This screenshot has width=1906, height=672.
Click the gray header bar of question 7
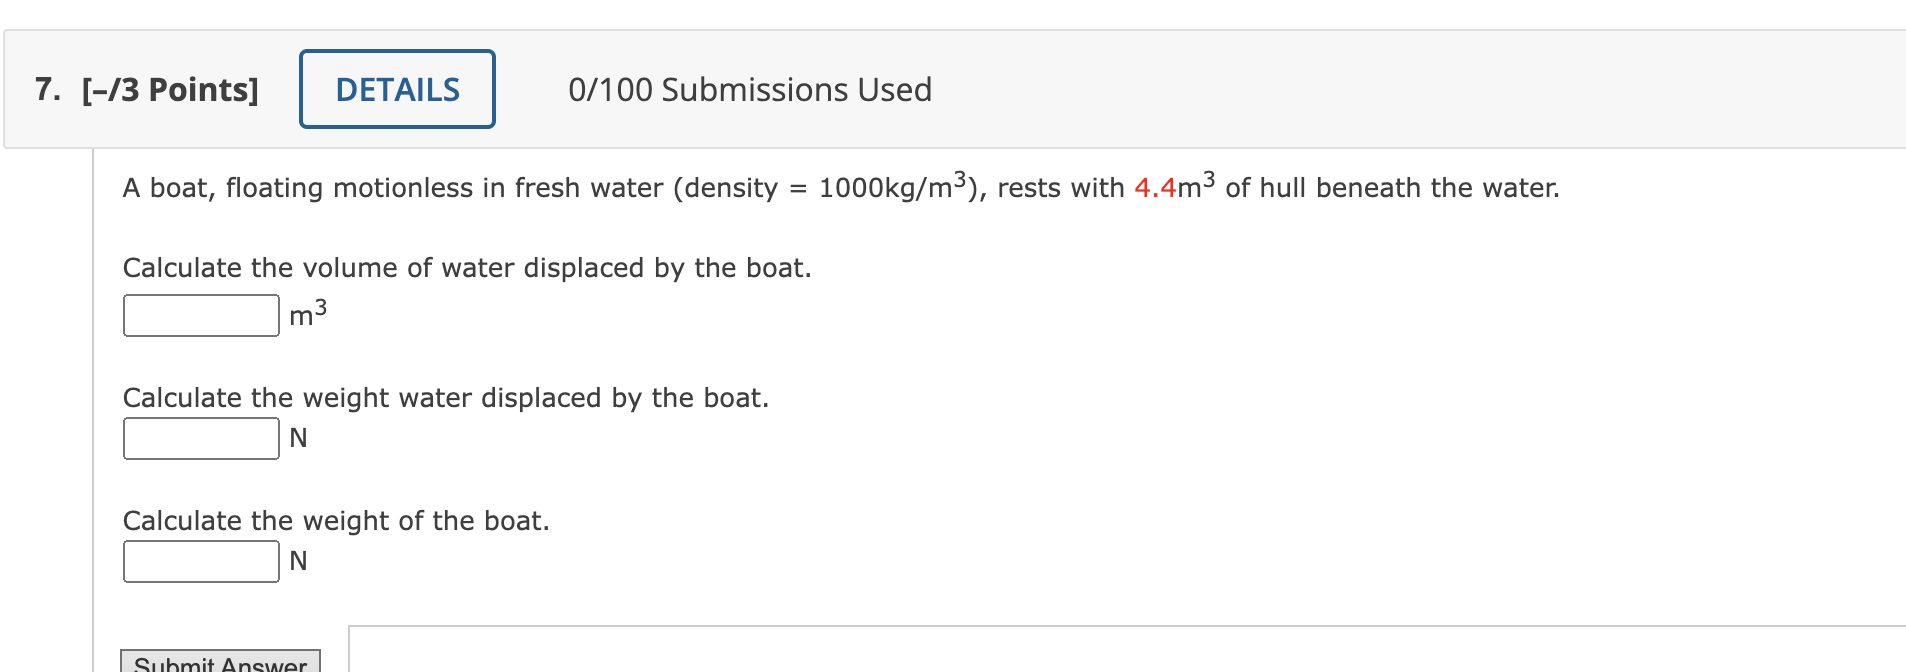[1400, 89]
